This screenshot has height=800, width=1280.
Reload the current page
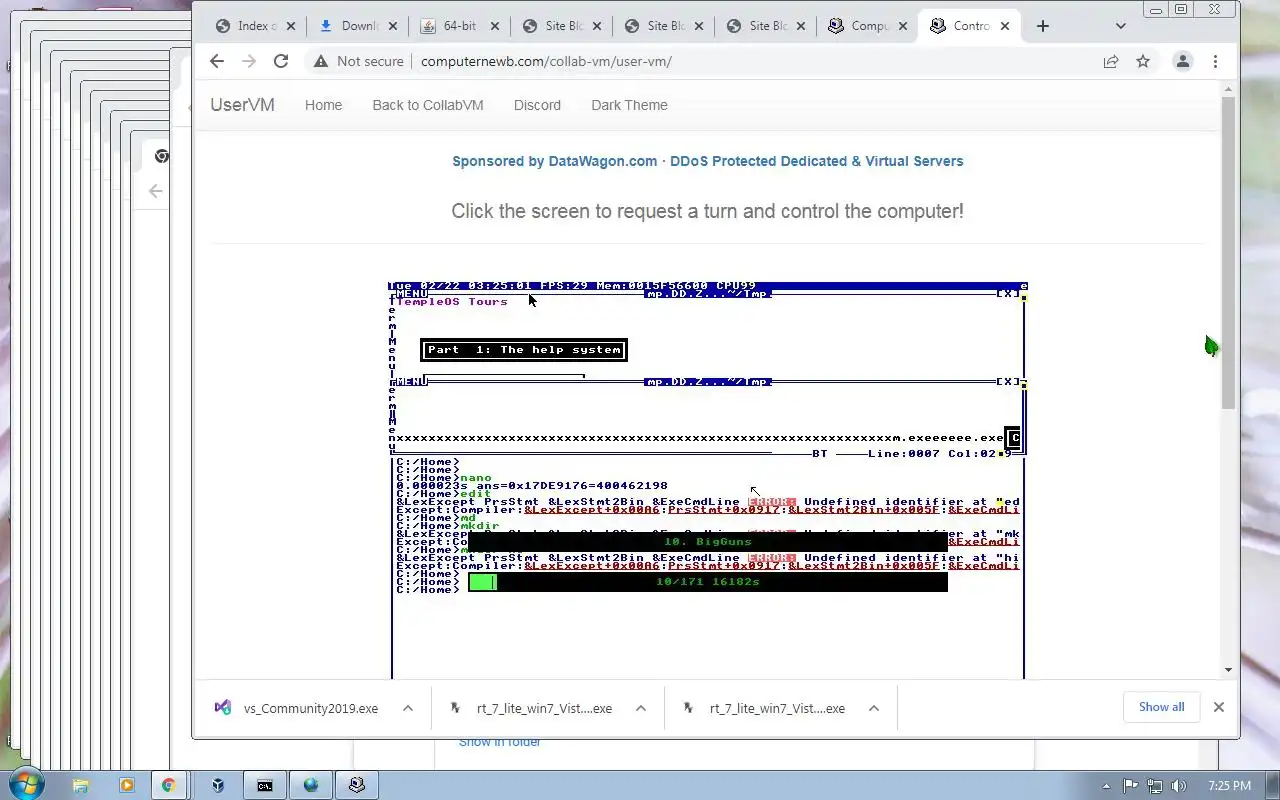(x=281, y=61)
